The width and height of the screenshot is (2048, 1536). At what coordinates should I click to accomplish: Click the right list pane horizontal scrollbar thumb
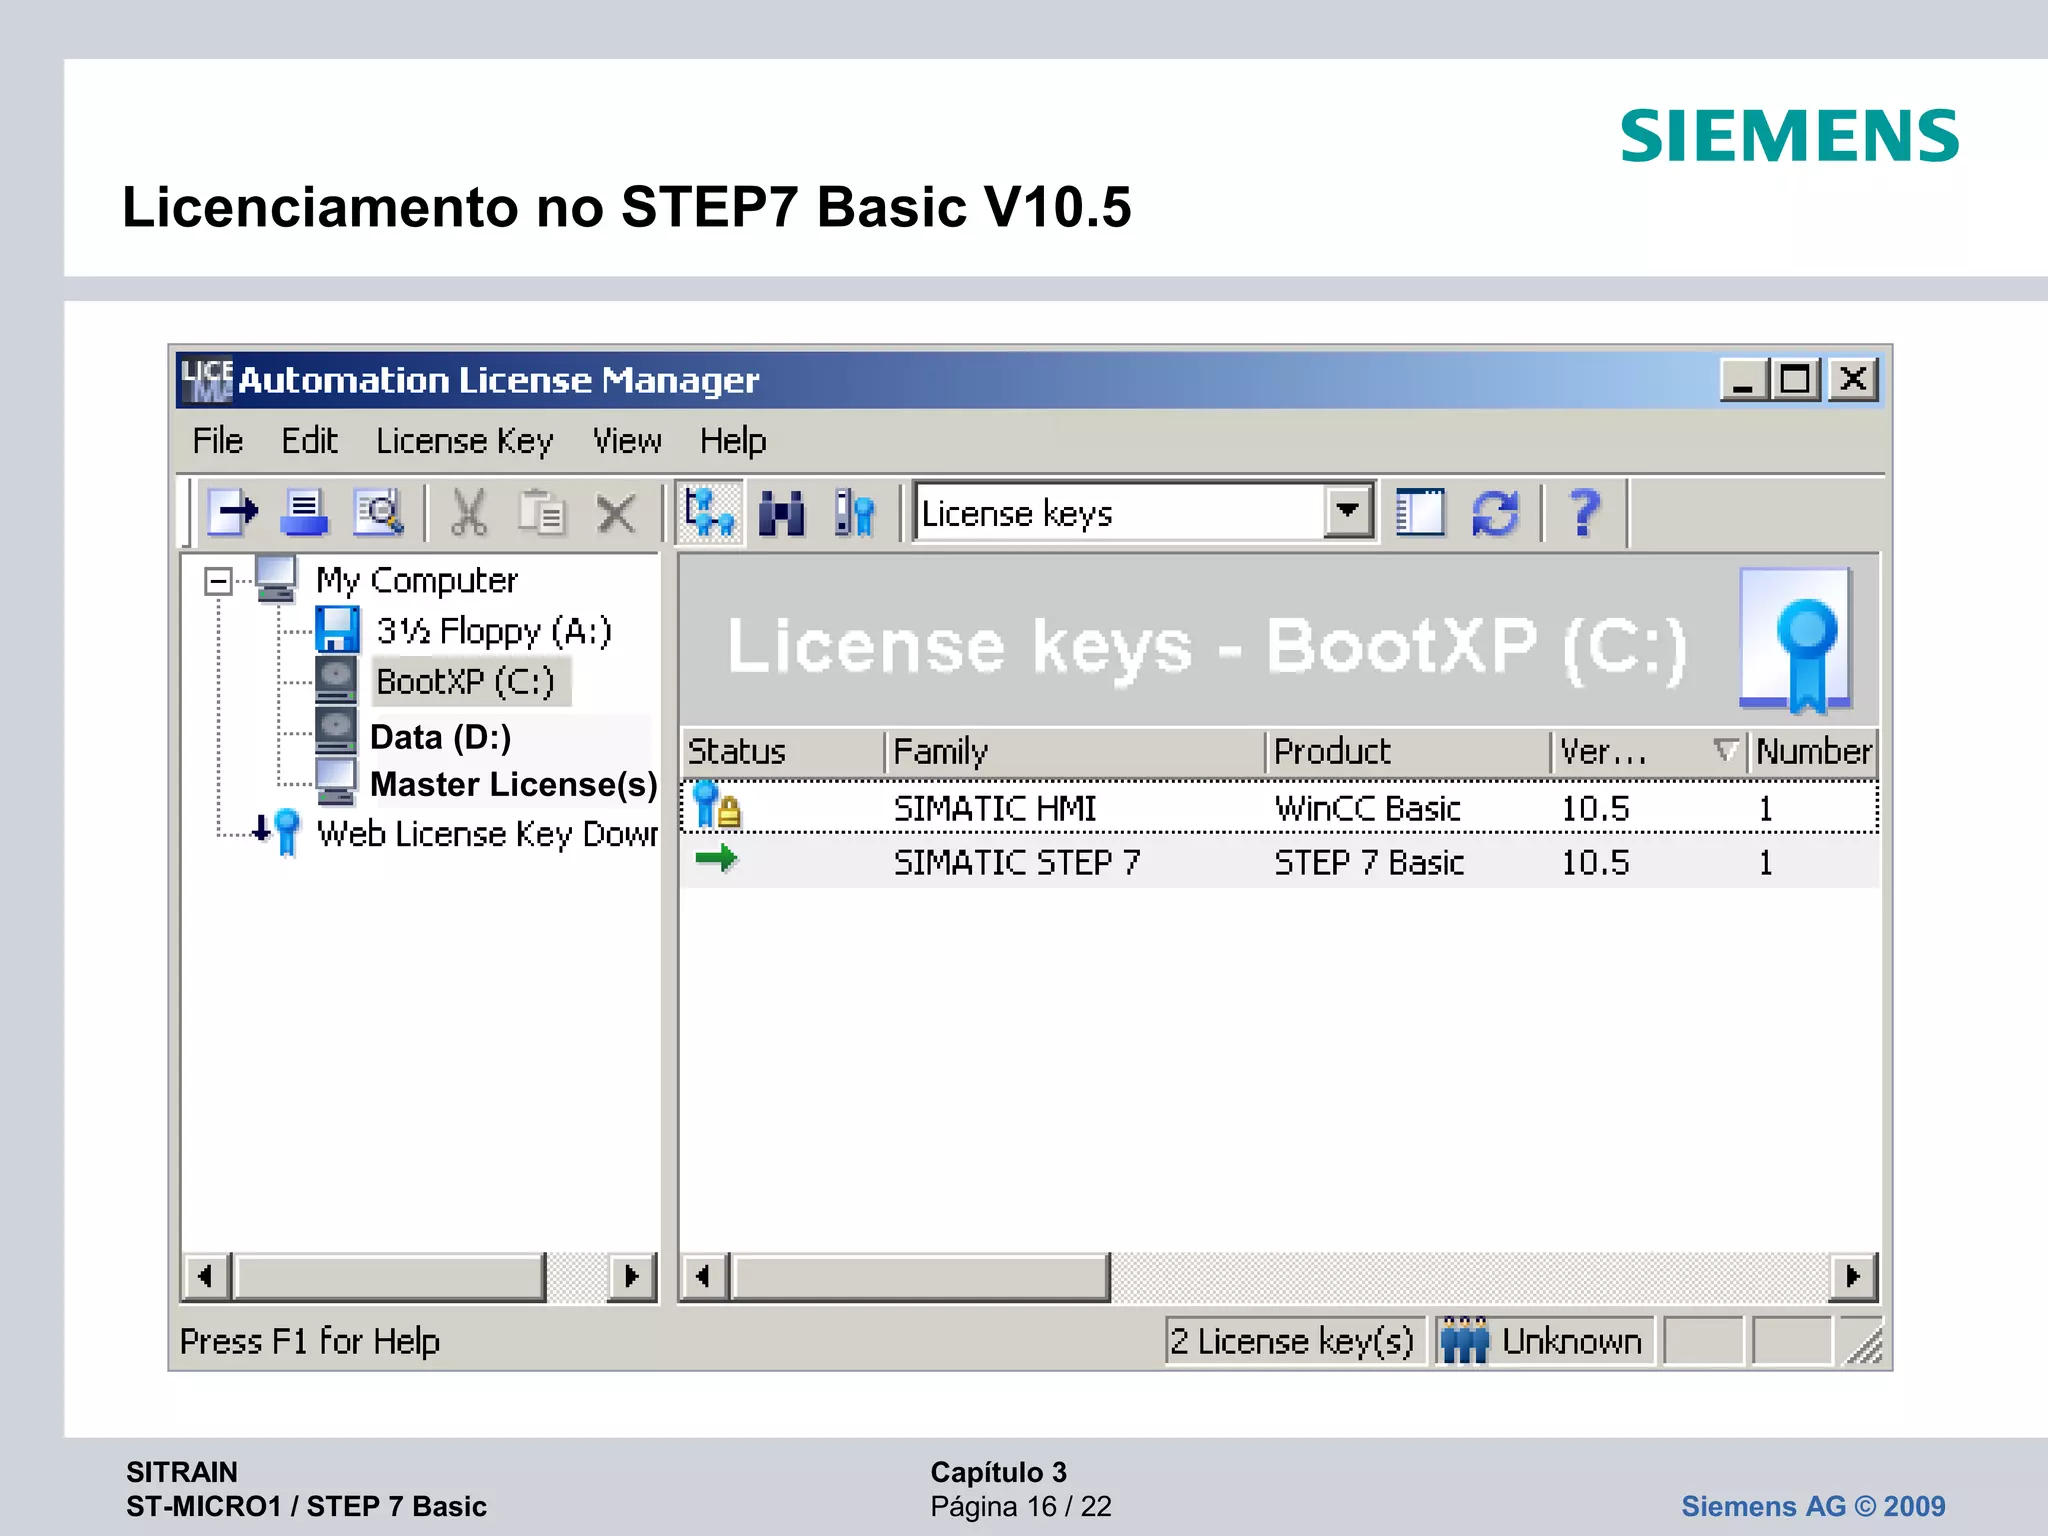coord(921,1276)
